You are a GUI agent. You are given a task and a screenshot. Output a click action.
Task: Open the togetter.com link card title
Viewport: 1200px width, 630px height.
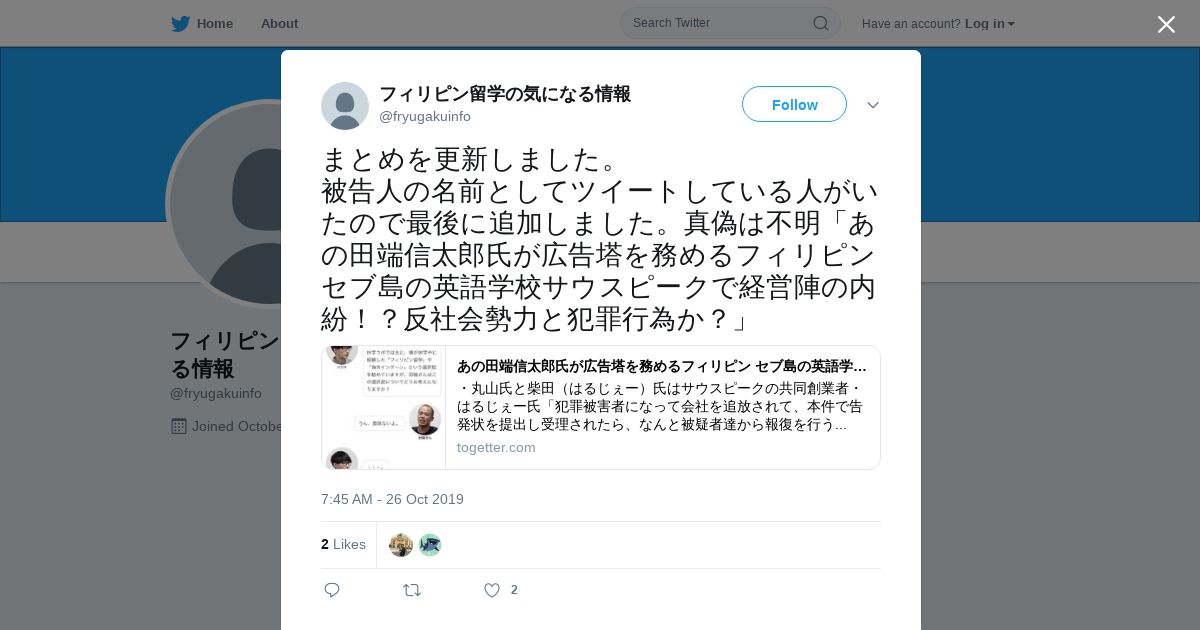pyautogui.click(x=662, y=366)
